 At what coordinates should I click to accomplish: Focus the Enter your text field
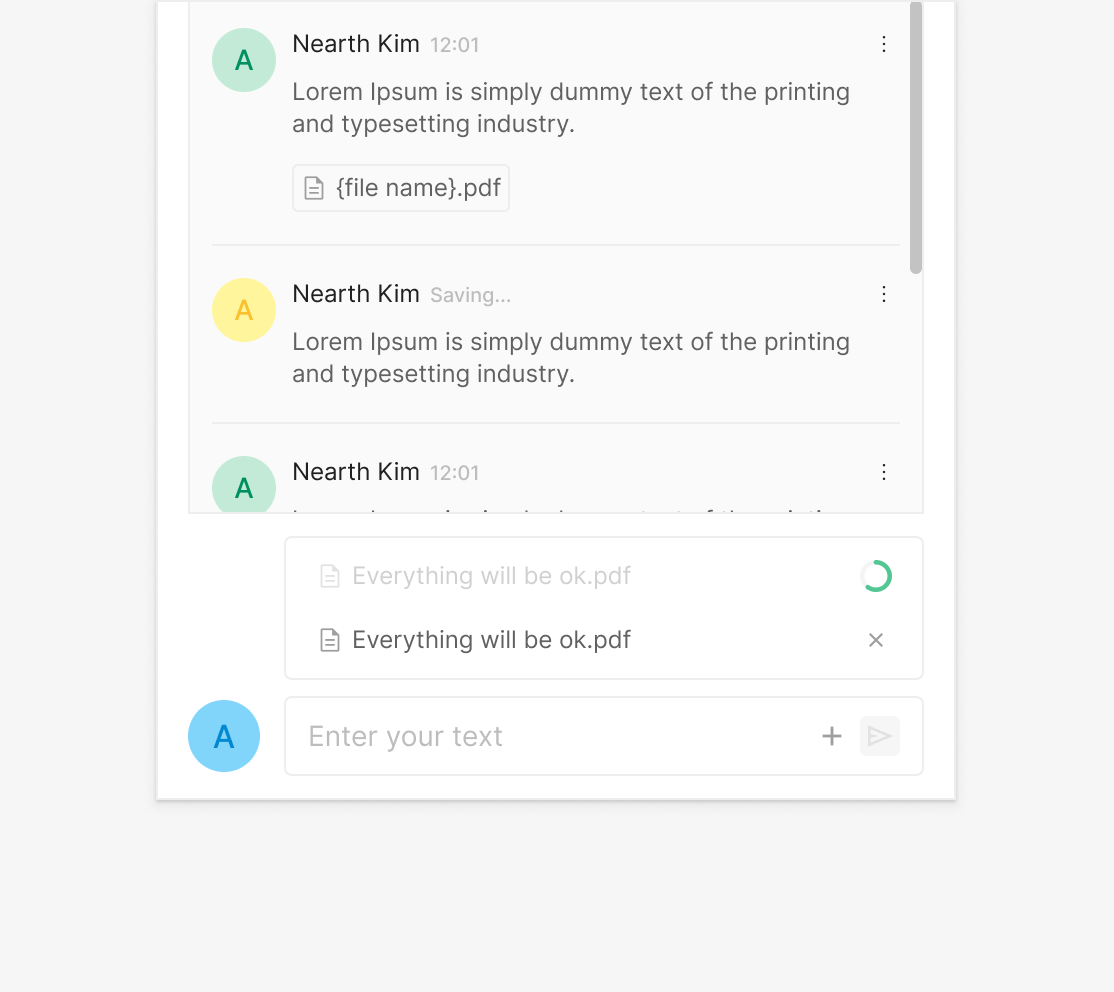550,737
